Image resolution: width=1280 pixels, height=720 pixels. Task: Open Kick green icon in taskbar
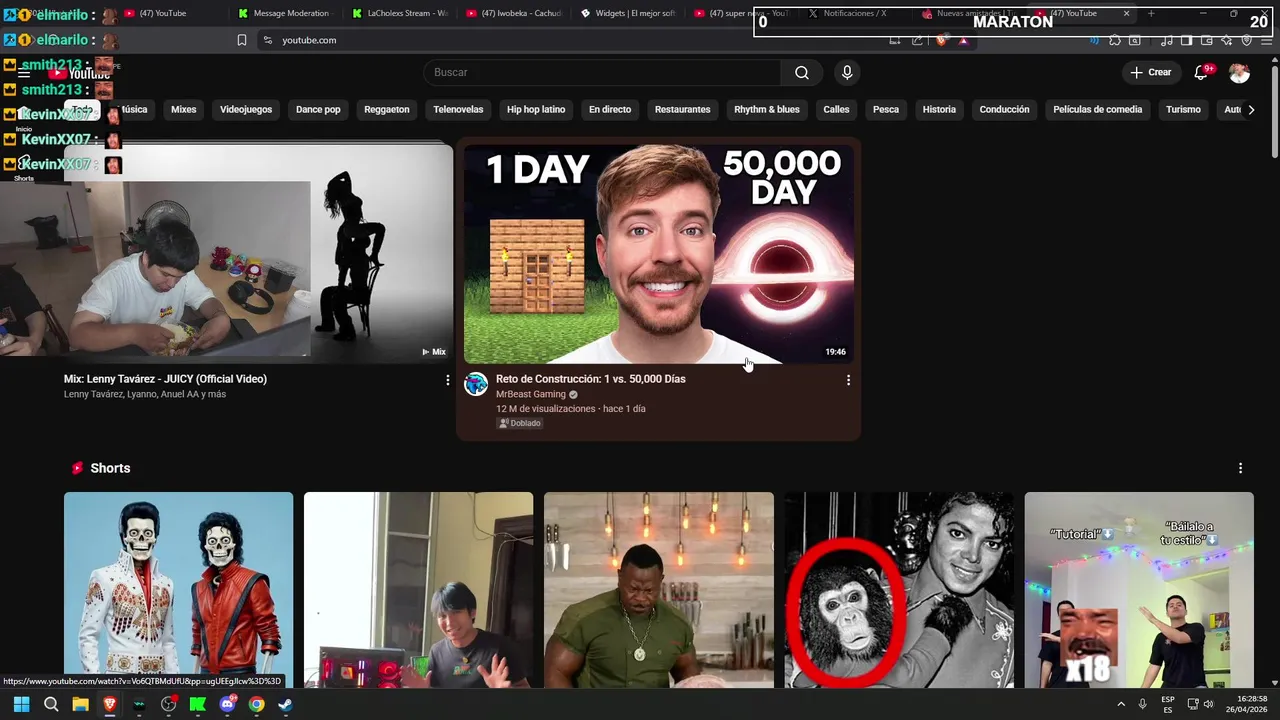tap(198, 704)
